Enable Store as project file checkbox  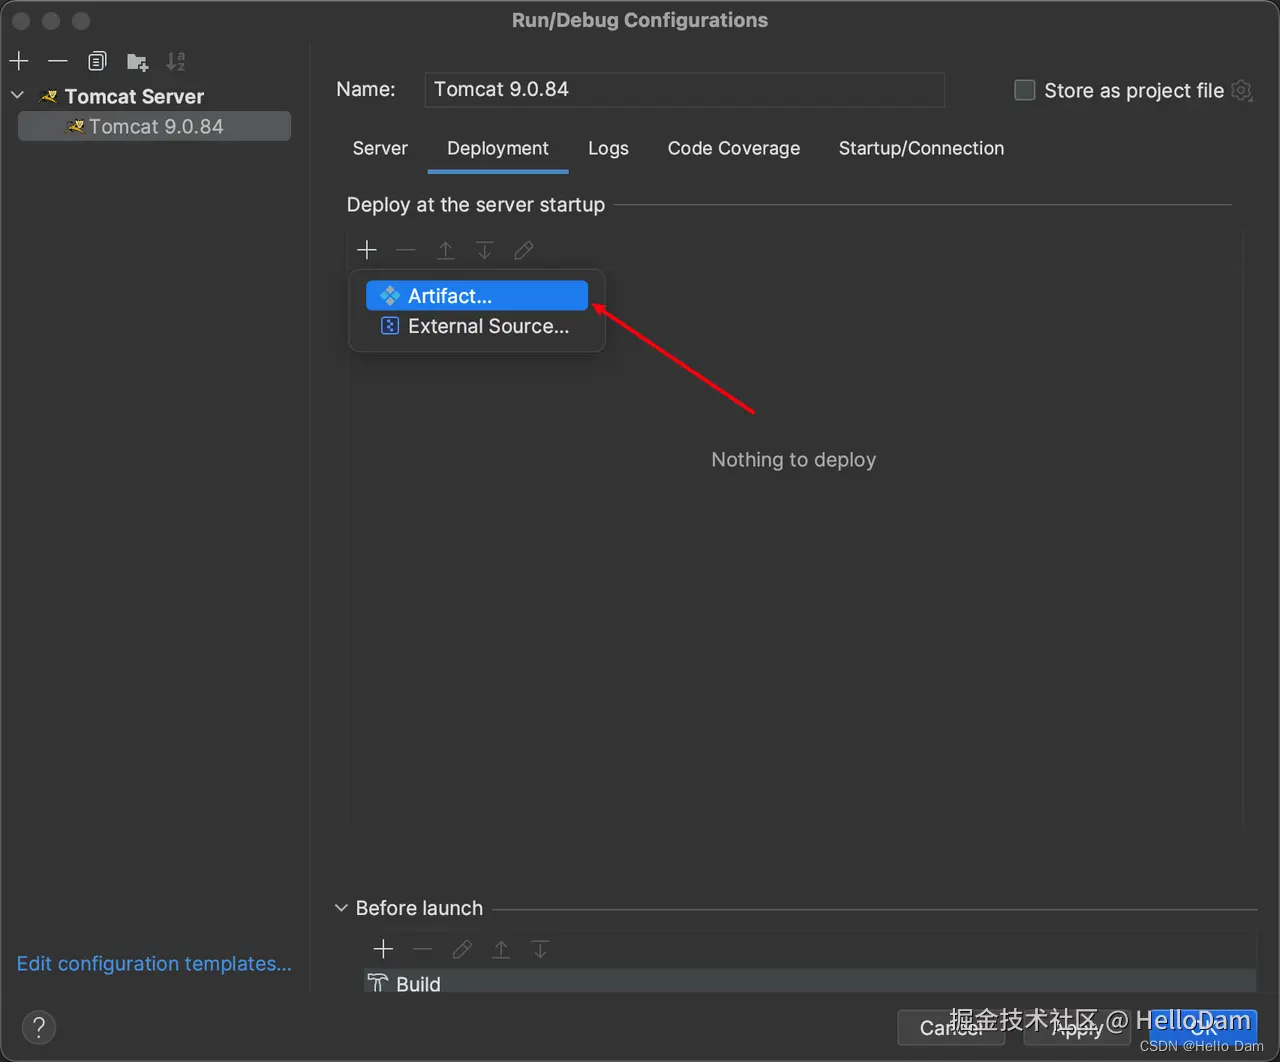1025,90
